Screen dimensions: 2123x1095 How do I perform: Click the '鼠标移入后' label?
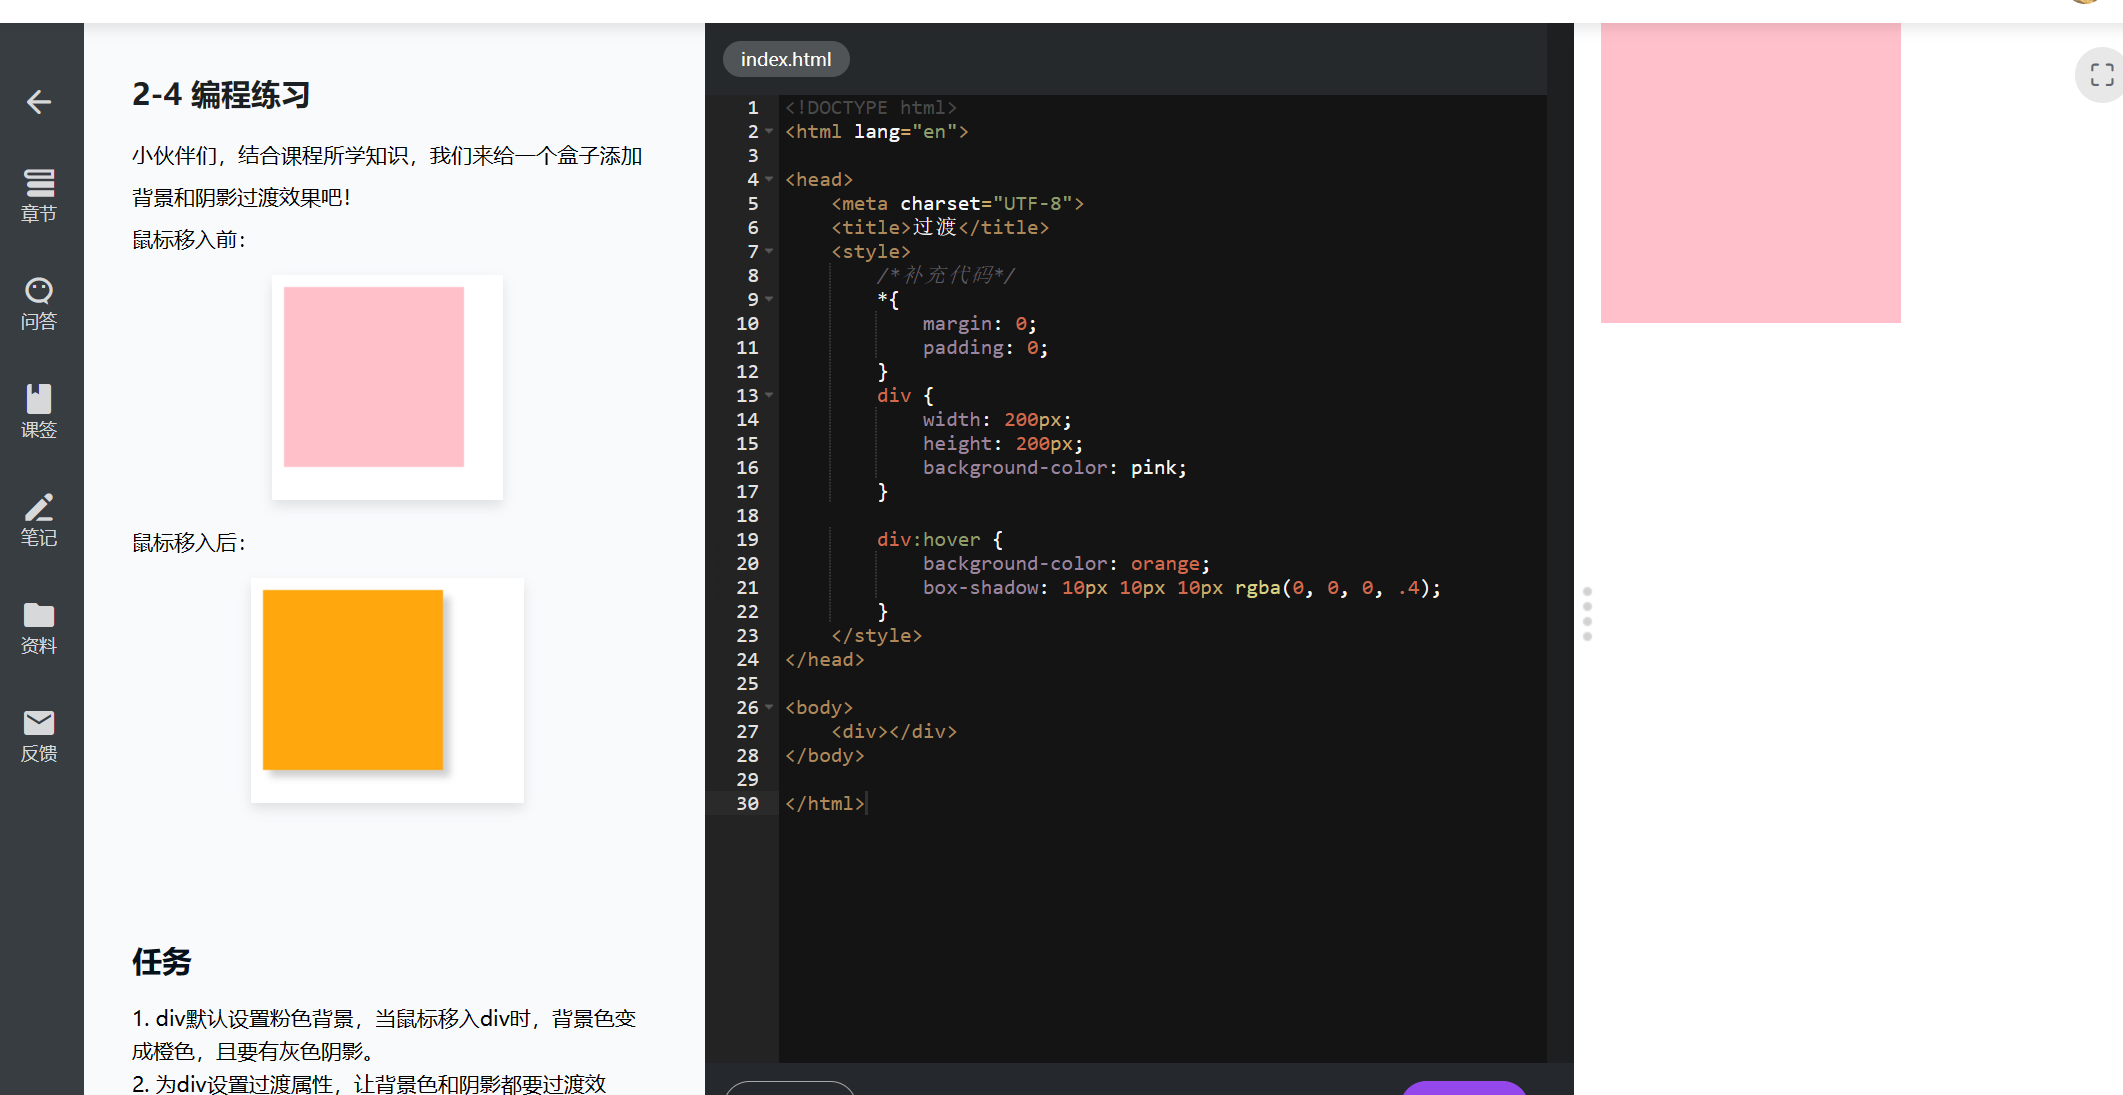tap(189, 543)
